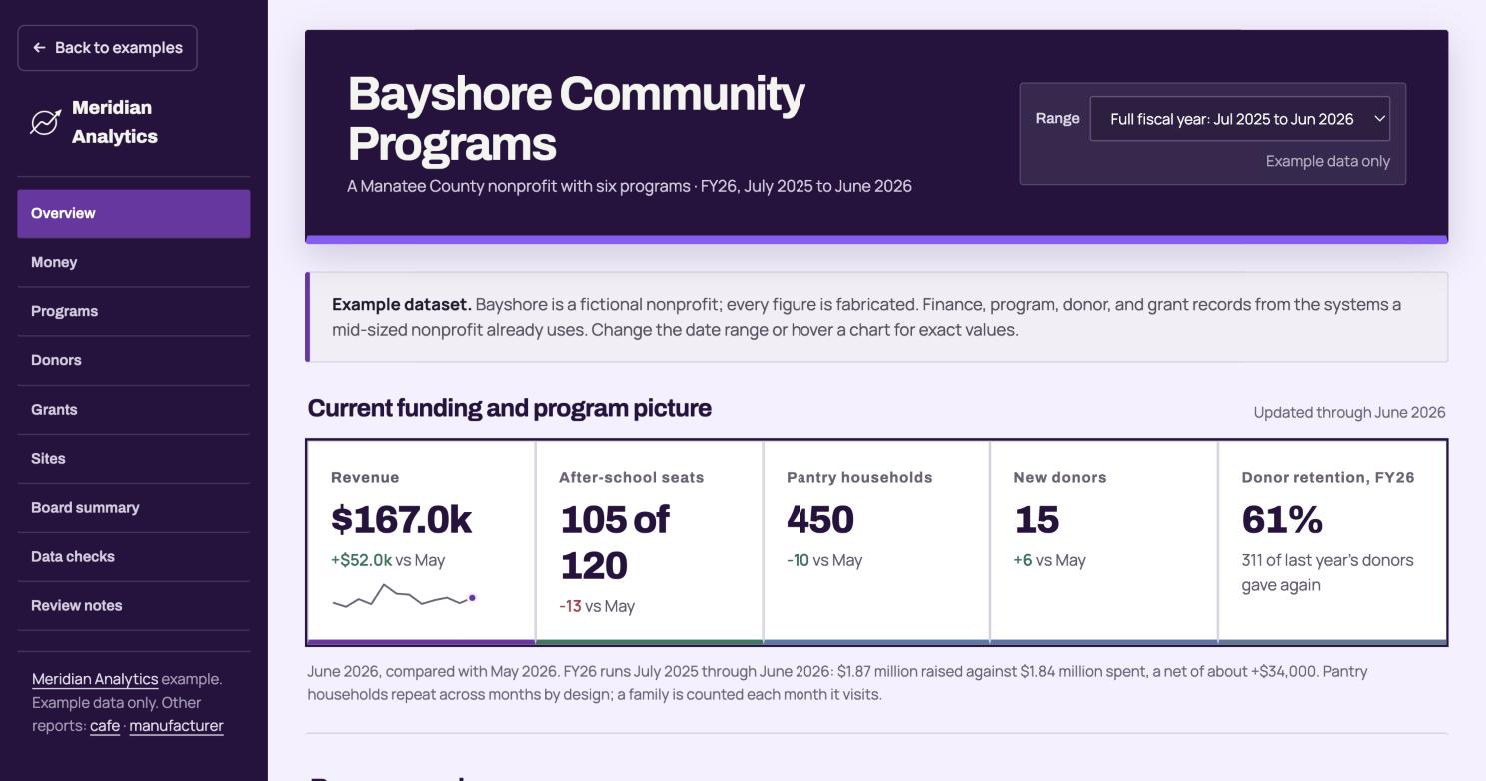1486x781 pixels.
Task: Follow the Meridian Analytics footer link
Action: point(95,679)
